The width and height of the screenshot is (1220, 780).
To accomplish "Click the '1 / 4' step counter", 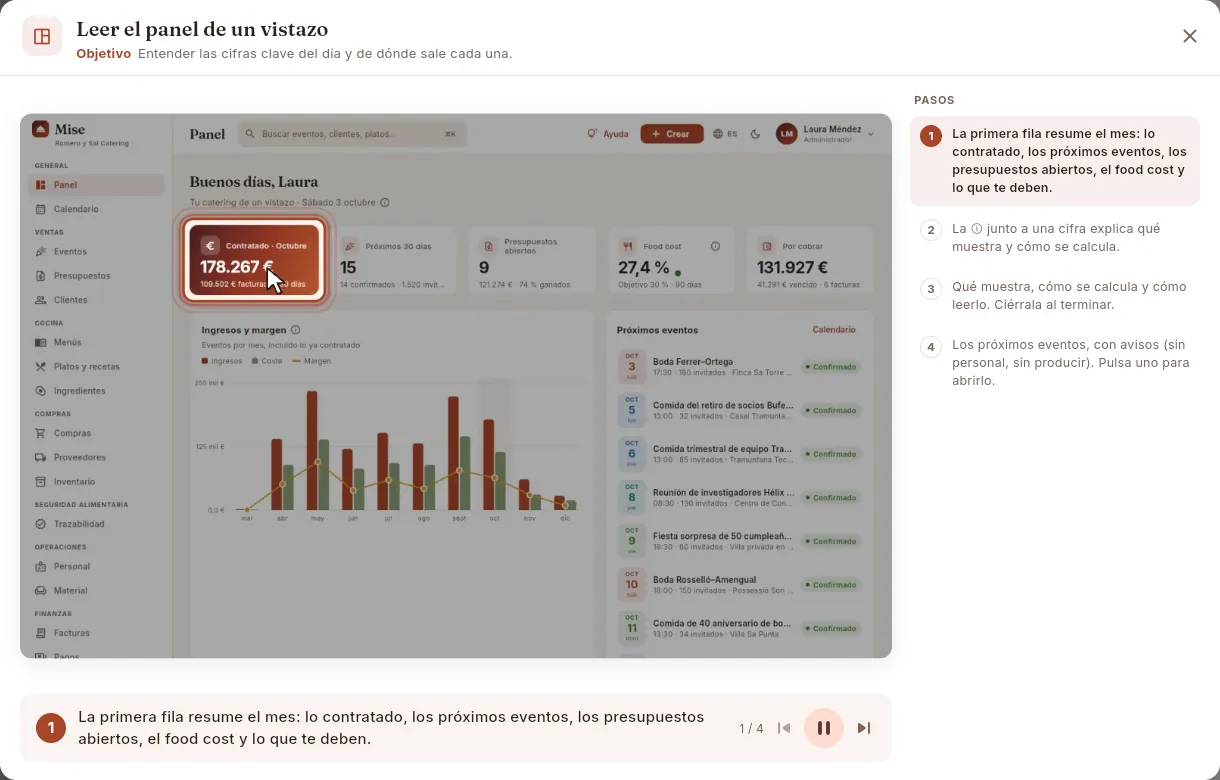I will coord(751,728).
